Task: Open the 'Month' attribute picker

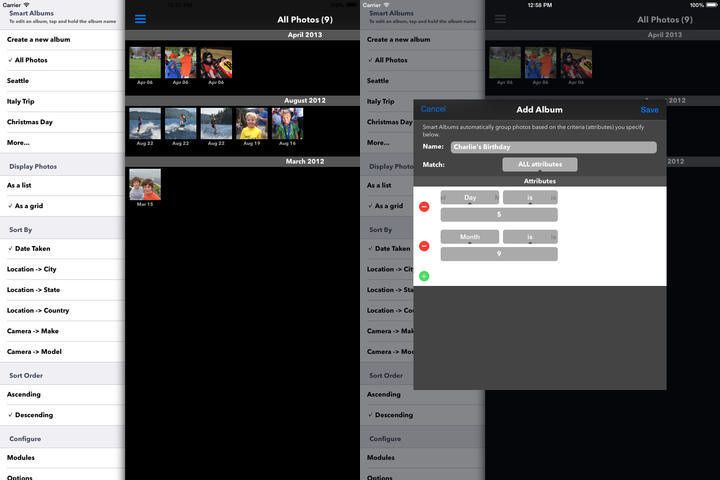Action: (x=470, y=237)
